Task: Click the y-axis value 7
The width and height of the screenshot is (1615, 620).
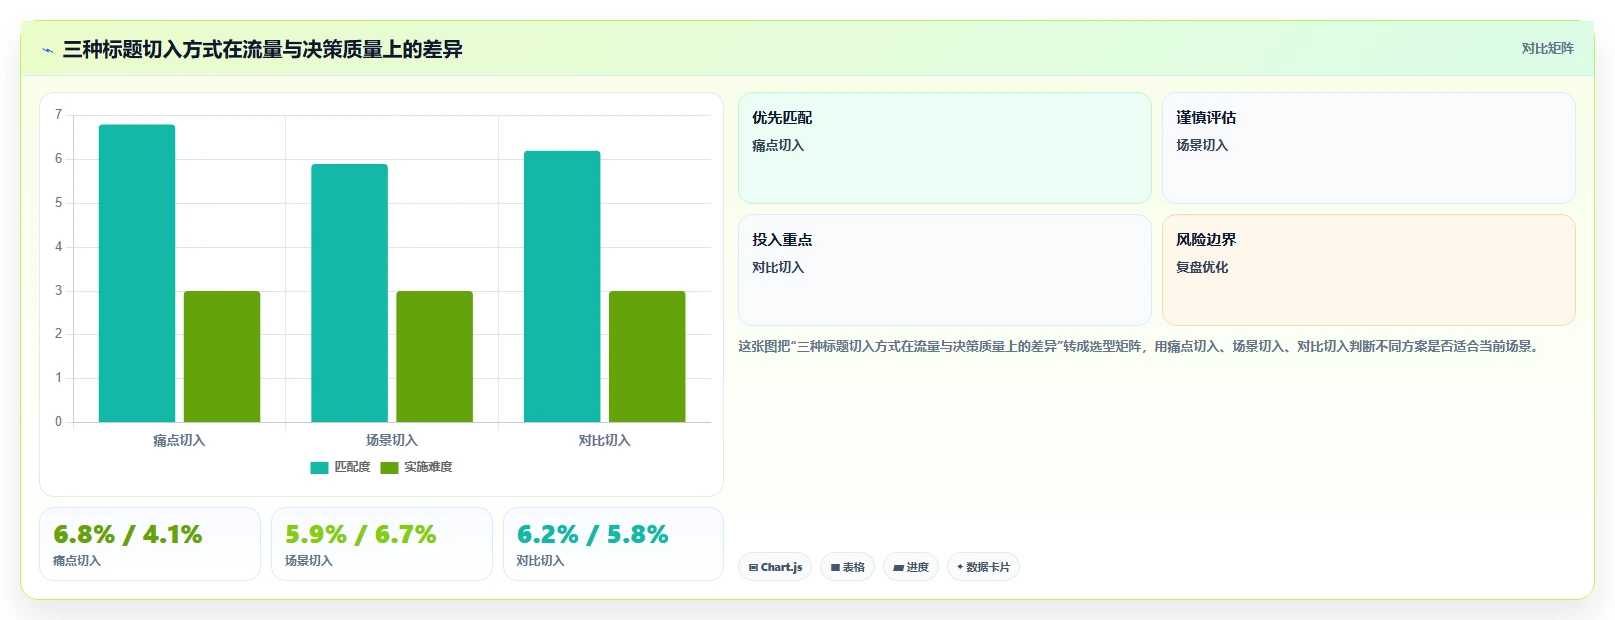Action: [58, 115]
